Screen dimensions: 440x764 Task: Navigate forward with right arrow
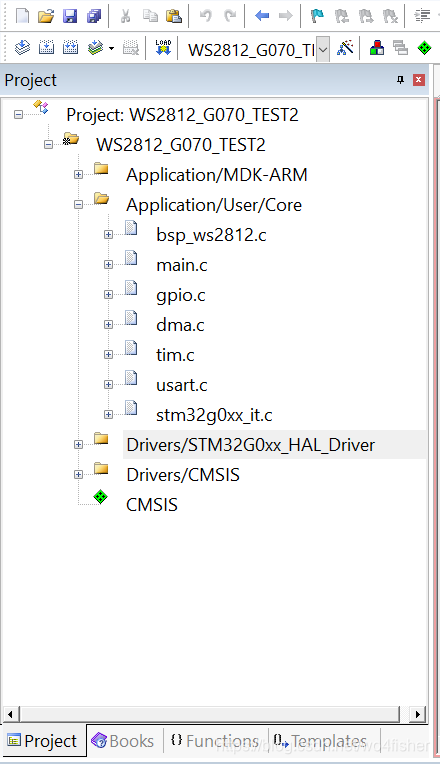[286, 16]
